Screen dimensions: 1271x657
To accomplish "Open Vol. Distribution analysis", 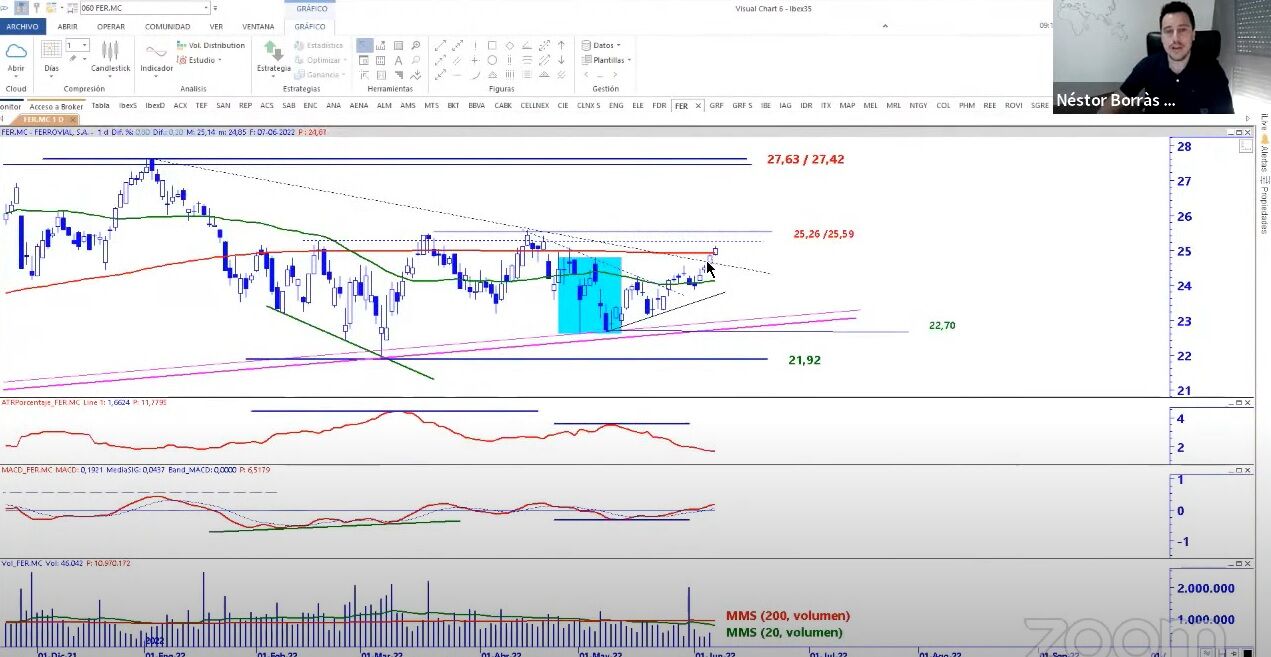I will pos(210,45).
